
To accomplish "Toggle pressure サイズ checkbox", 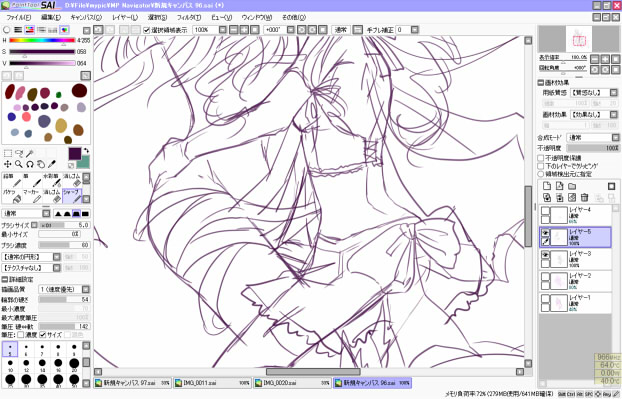I will [x=43, y=335].
